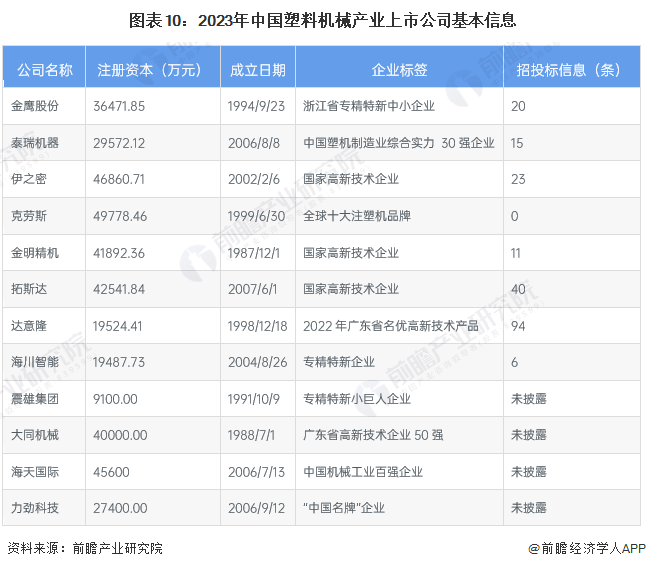
Task: Select company name 伊之密
Action: tap(29, 179)
